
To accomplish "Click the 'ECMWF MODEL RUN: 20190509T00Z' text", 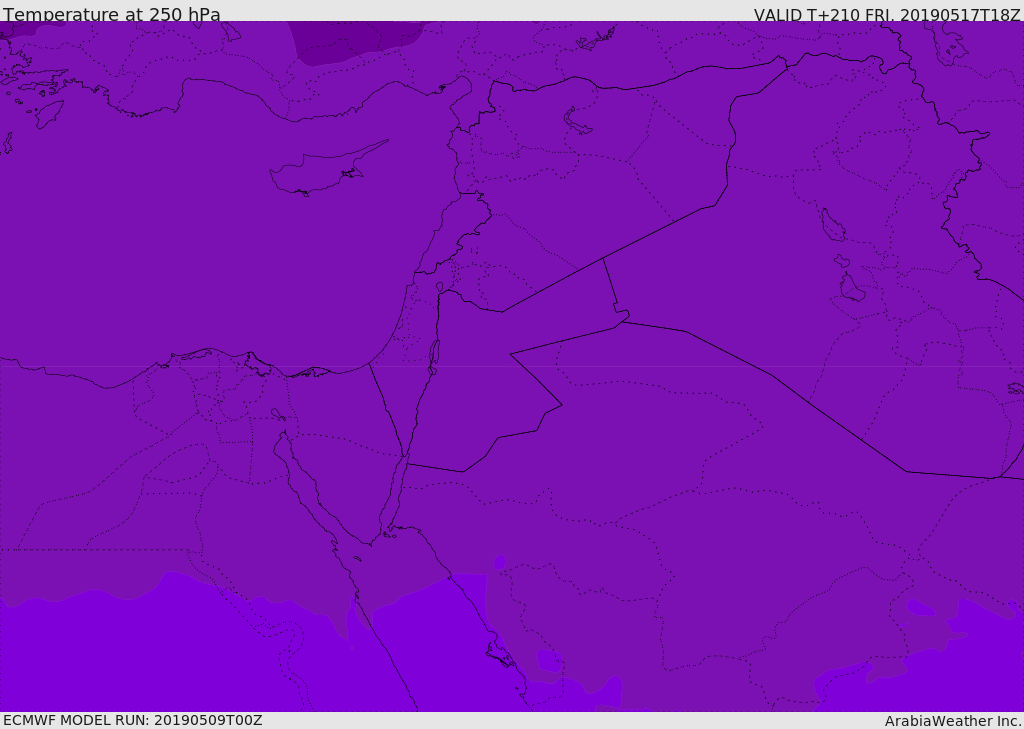I will [133, 720].
